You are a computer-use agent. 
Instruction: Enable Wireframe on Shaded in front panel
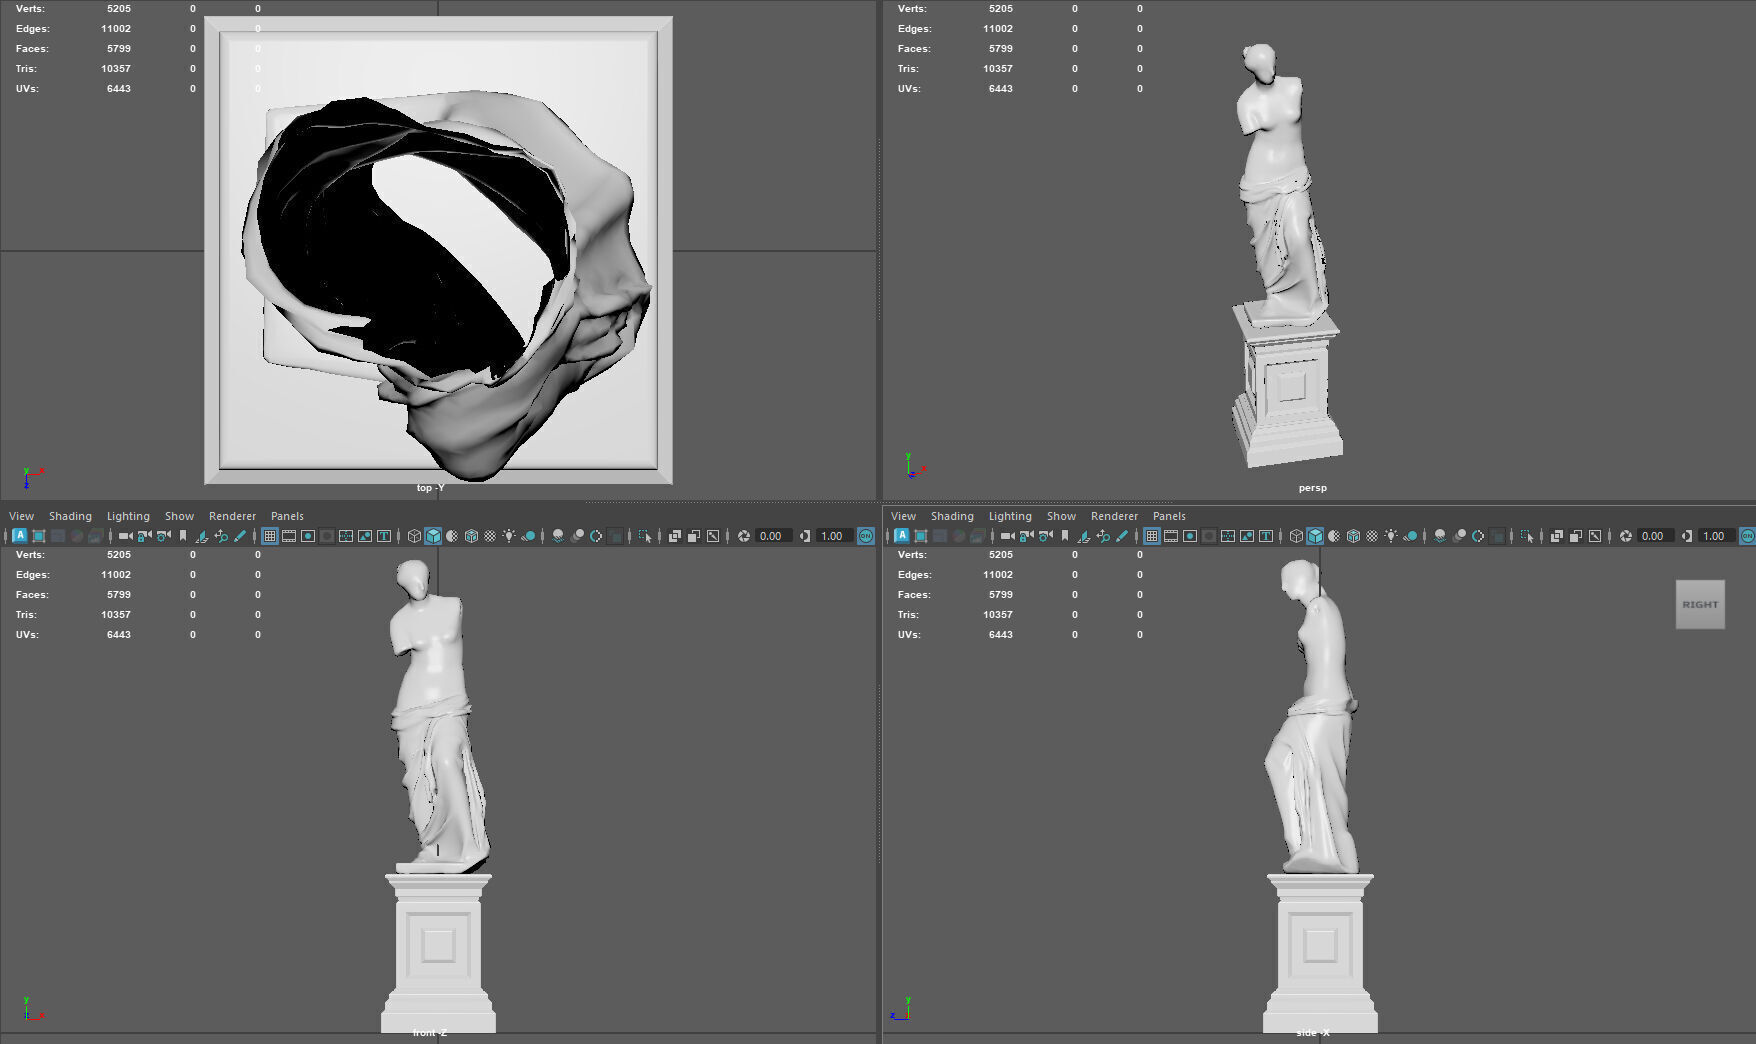(471, 536)
